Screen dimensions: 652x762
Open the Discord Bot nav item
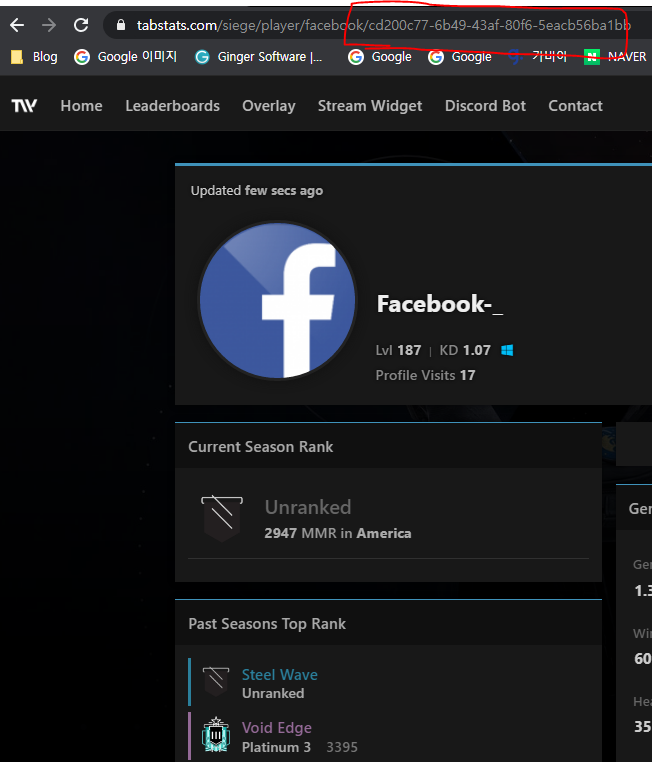(x=485, y=106)
